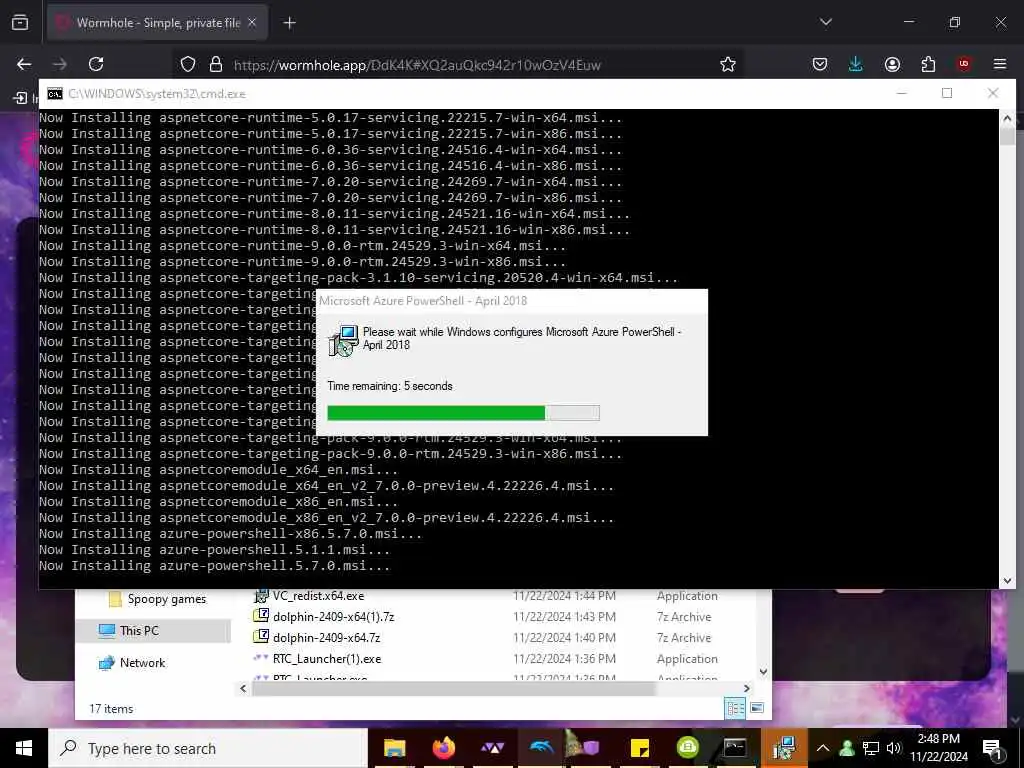Open Firefox downloads panel
The width and height of the screenshot is (1024, 768).
[x=856, y=64]
